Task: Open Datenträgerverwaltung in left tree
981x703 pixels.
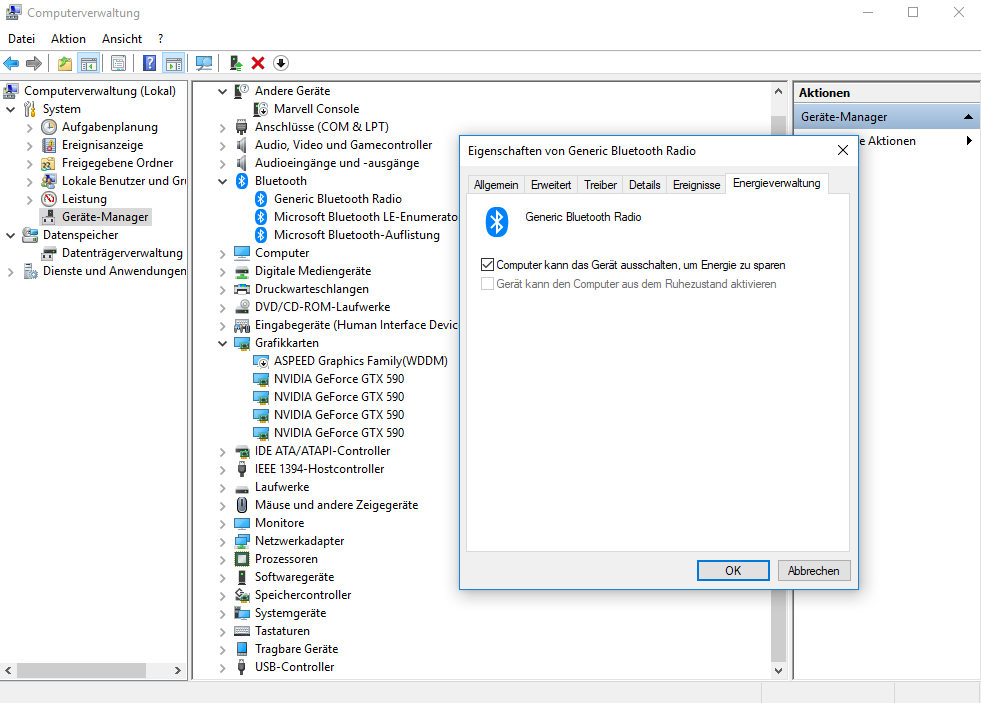Action: click(x=122, y=253)
